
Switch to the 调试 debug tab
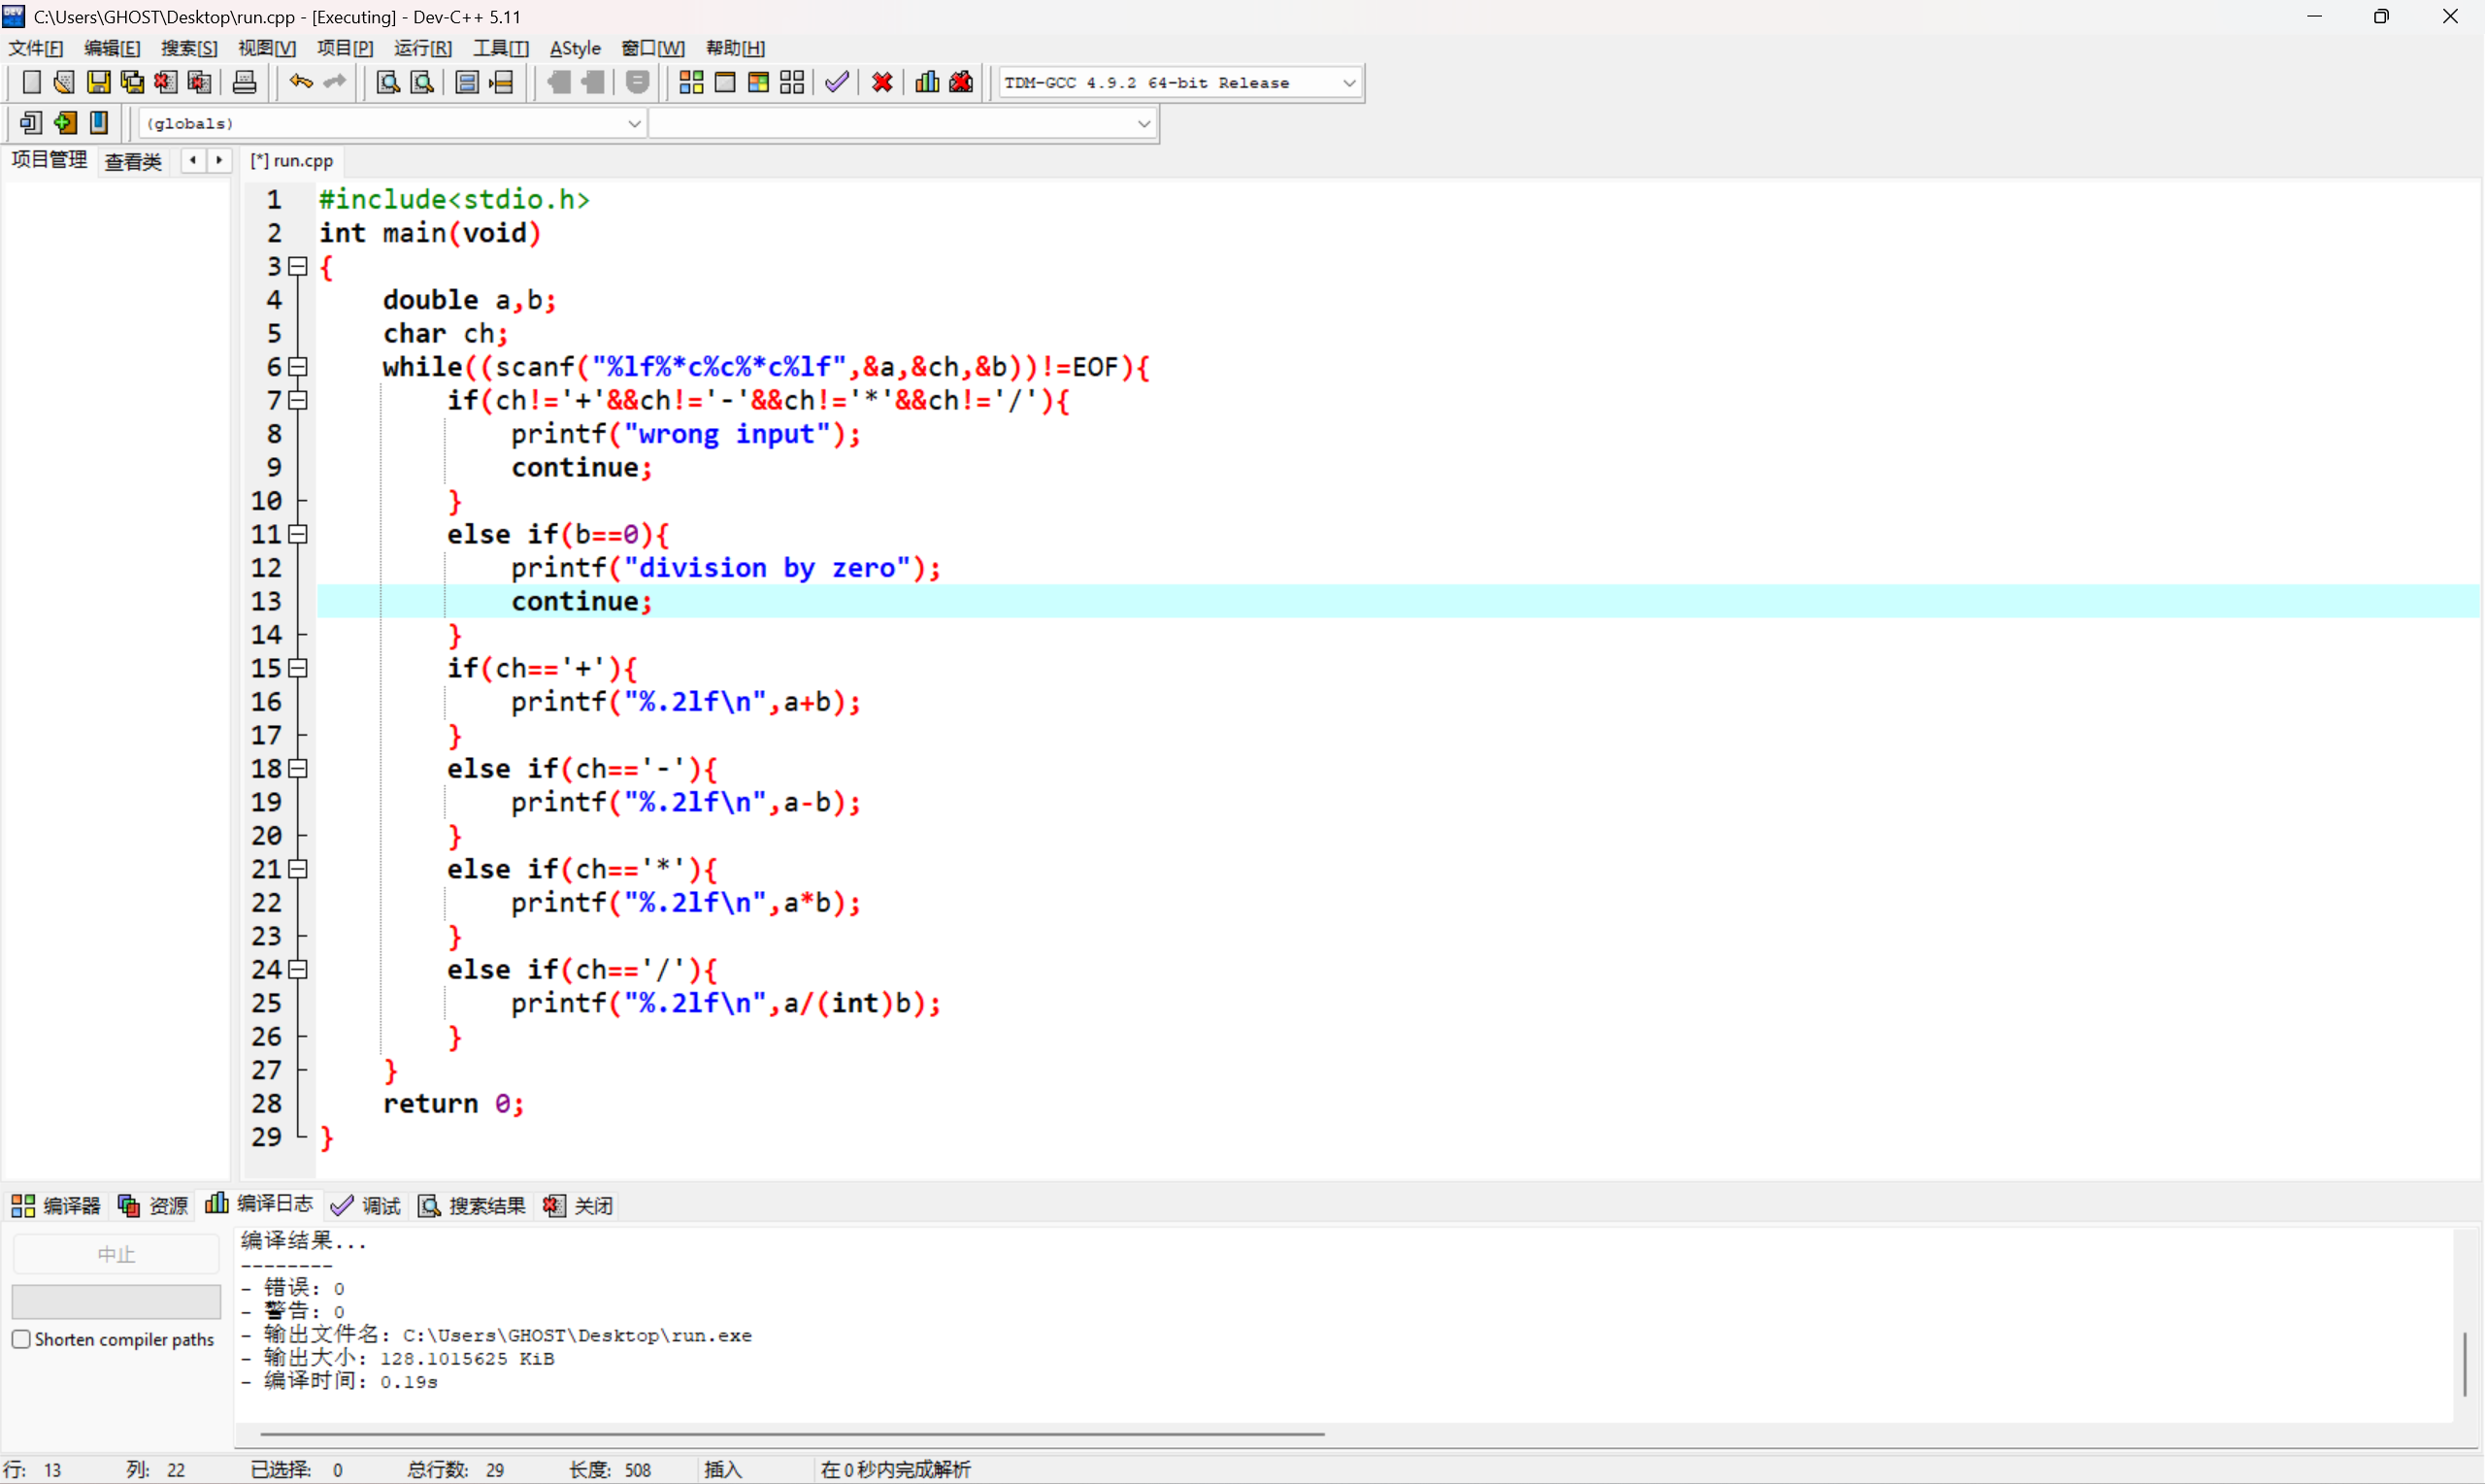pos(367,1206)
